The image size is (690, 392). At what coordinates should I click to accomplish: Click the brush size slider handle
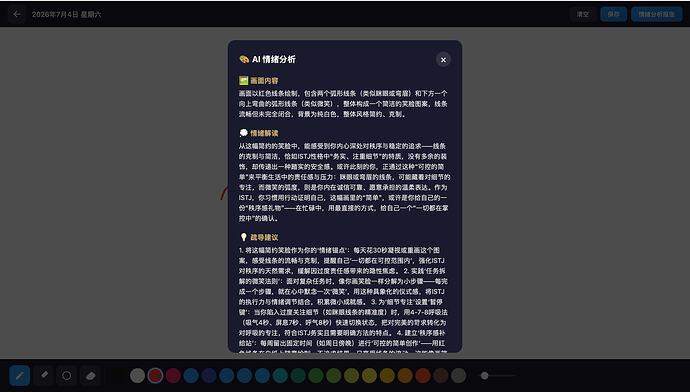coord(484,376)
